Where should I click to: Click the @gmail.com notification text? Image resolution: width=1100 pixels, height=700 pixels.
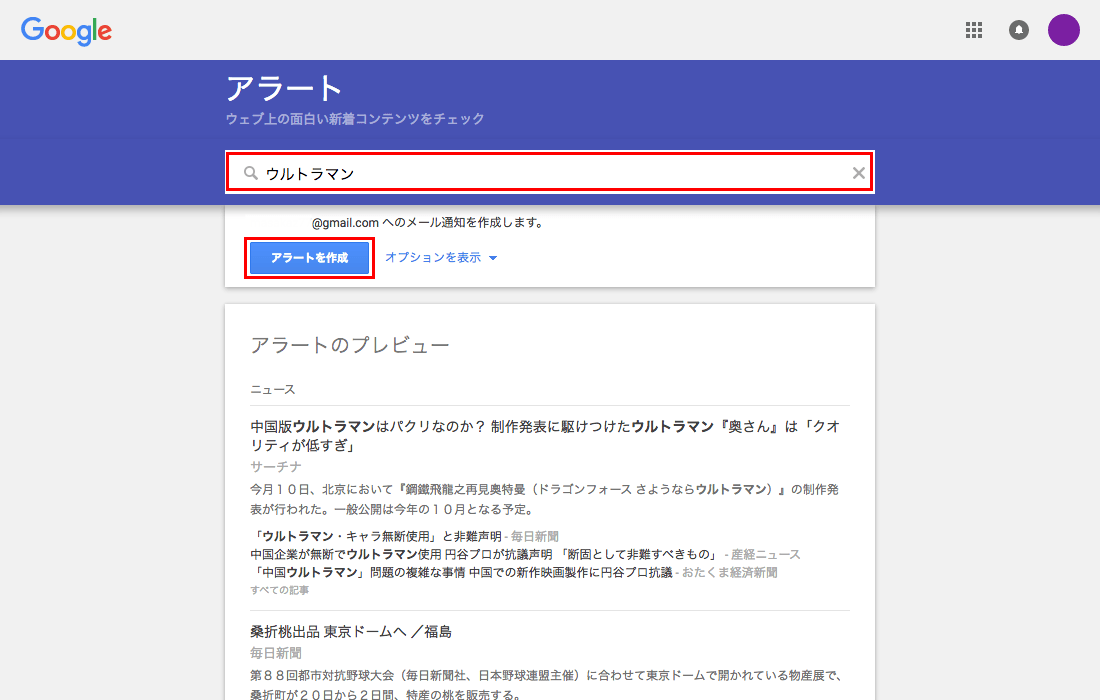pyautogui.click(x=427, y=222)
